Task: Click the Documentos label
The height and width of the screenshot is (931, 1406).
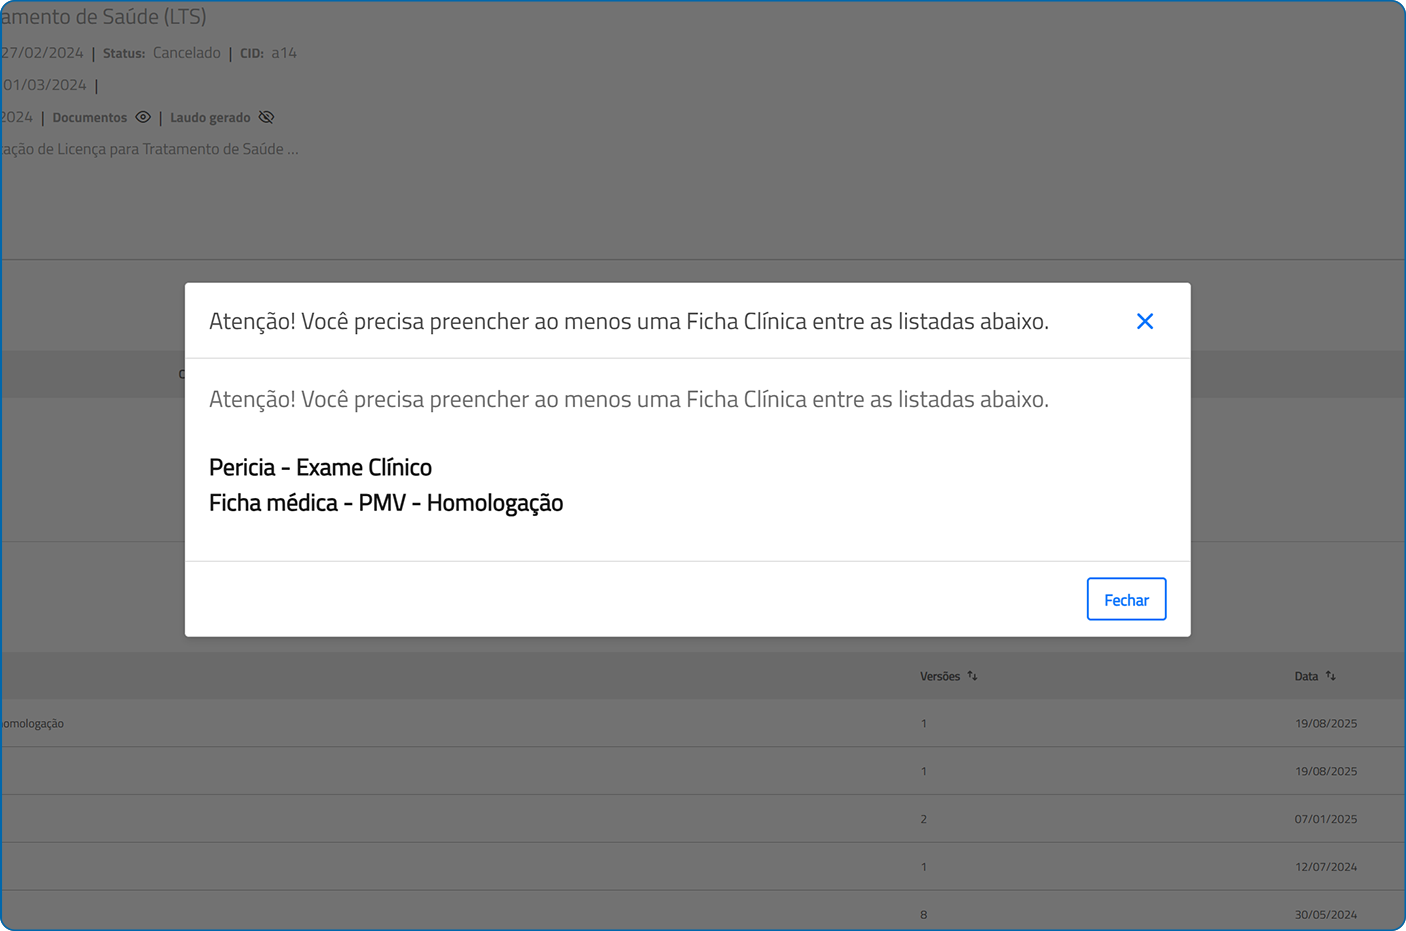Action: pos(89,118)
